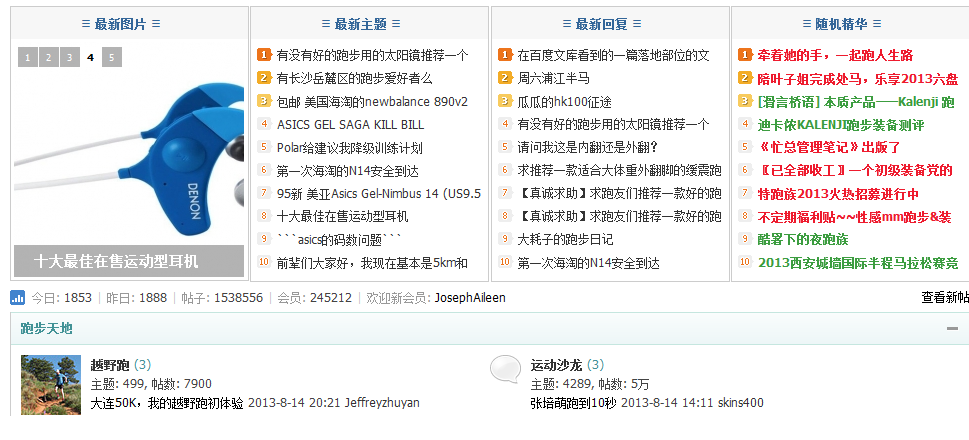
Task: Show slide 5 in the latest images slider
Action: (111, 57)
